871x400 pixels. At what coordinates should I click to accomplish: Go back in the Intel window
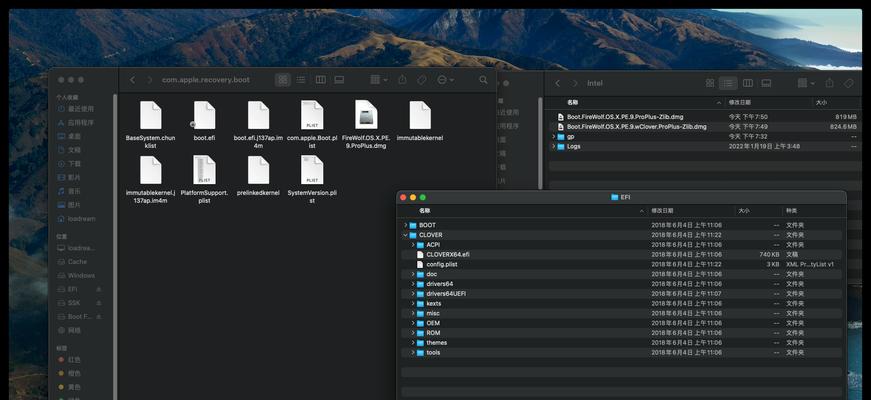pos(558,83)
